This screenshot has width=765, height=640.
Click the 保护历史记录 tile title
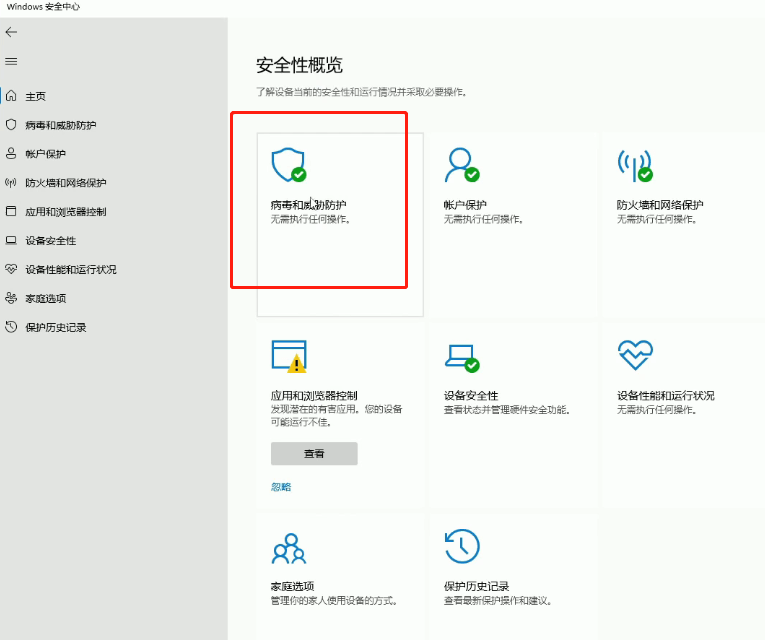point(476,586)
